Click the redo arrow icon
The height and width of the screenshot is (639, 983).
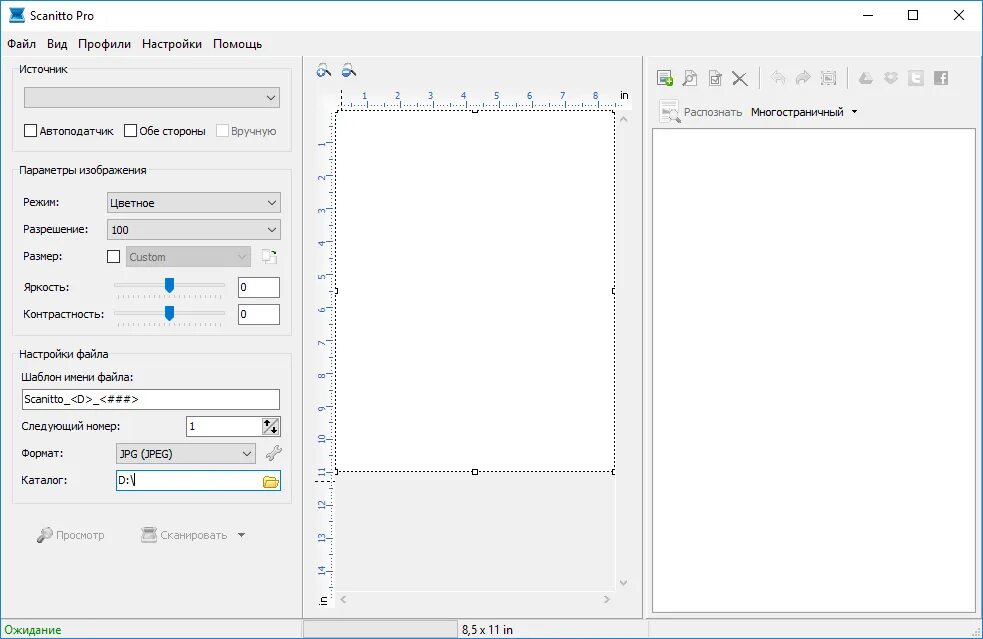tap(803, 78)
